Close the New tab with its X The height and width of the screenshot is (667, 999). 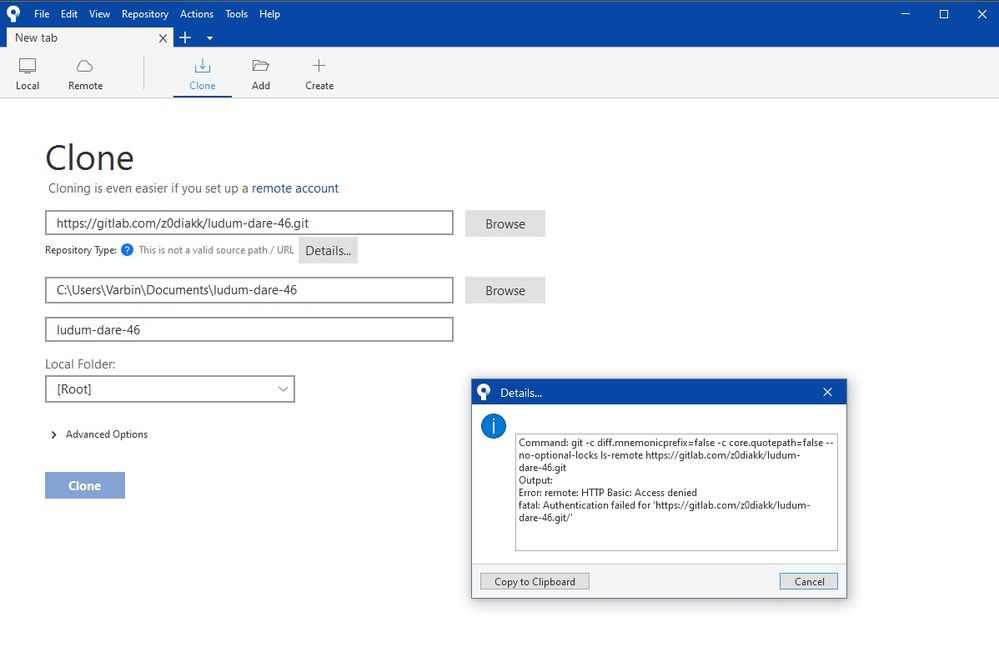pos(162,38)
